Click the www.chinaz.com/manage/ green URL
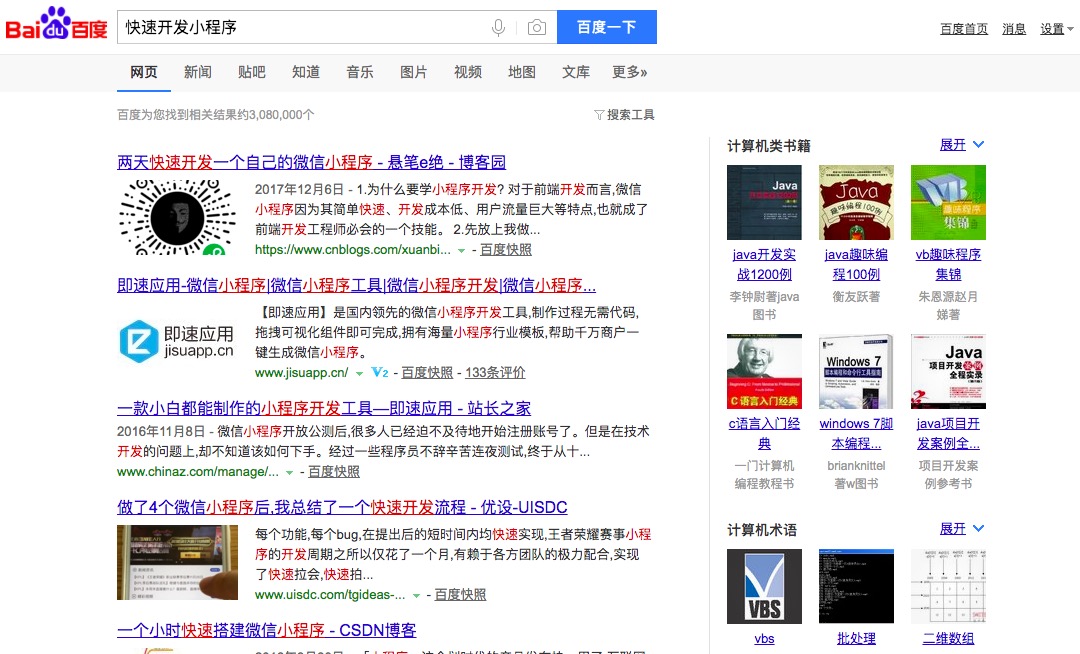This screenshot has height=654, width=1080. (198, 472)
